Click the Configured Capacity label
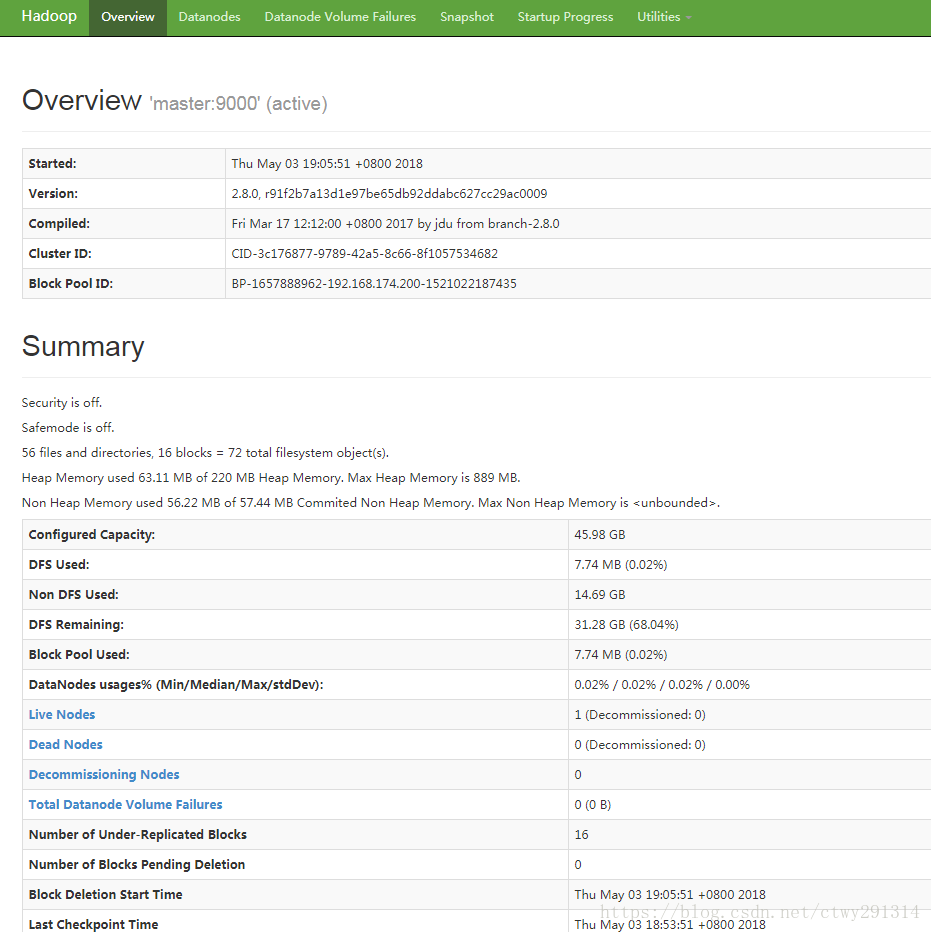The width and height of the screenshot is (931, 932). [x=92, y=534]
